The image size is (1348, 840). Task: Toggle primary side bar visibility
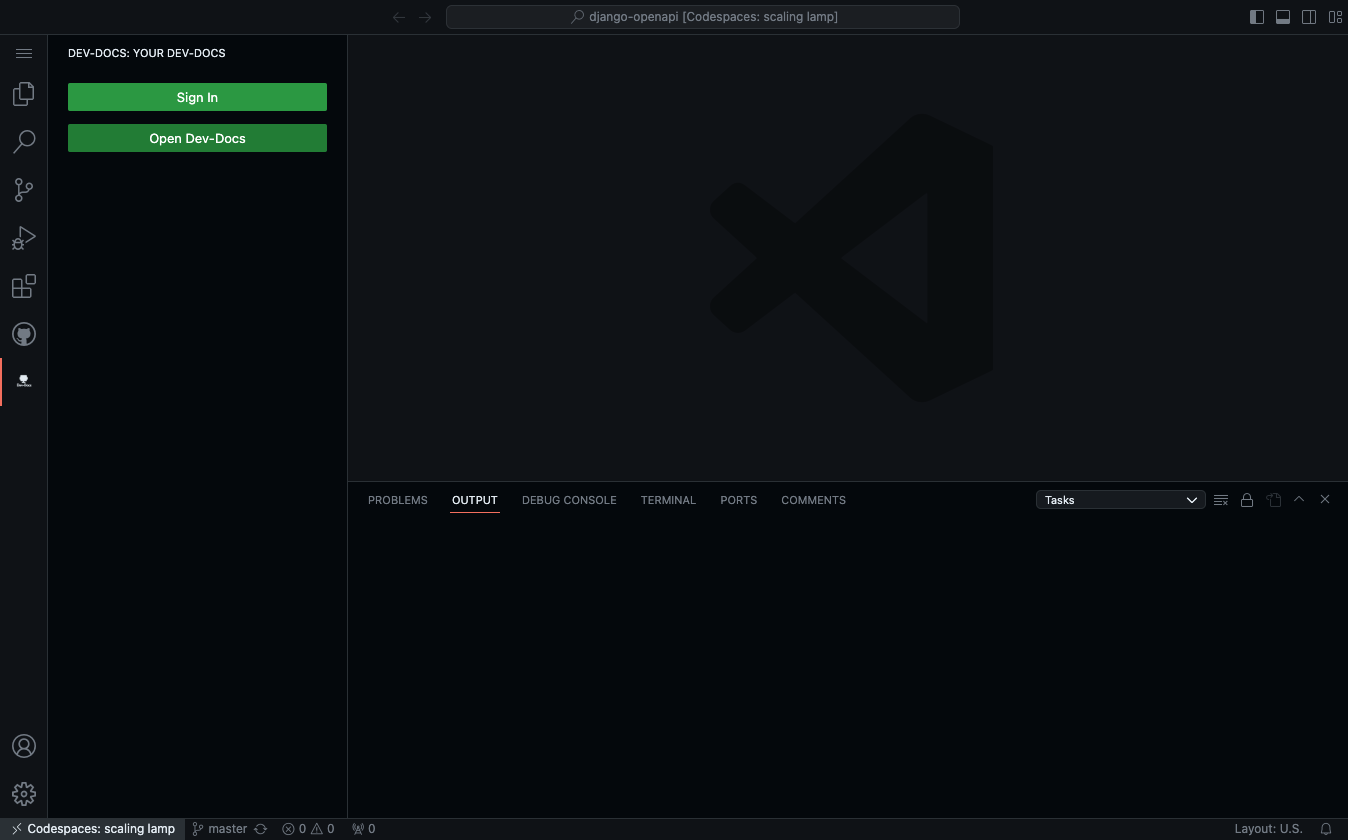click(x=1257, y=17)
